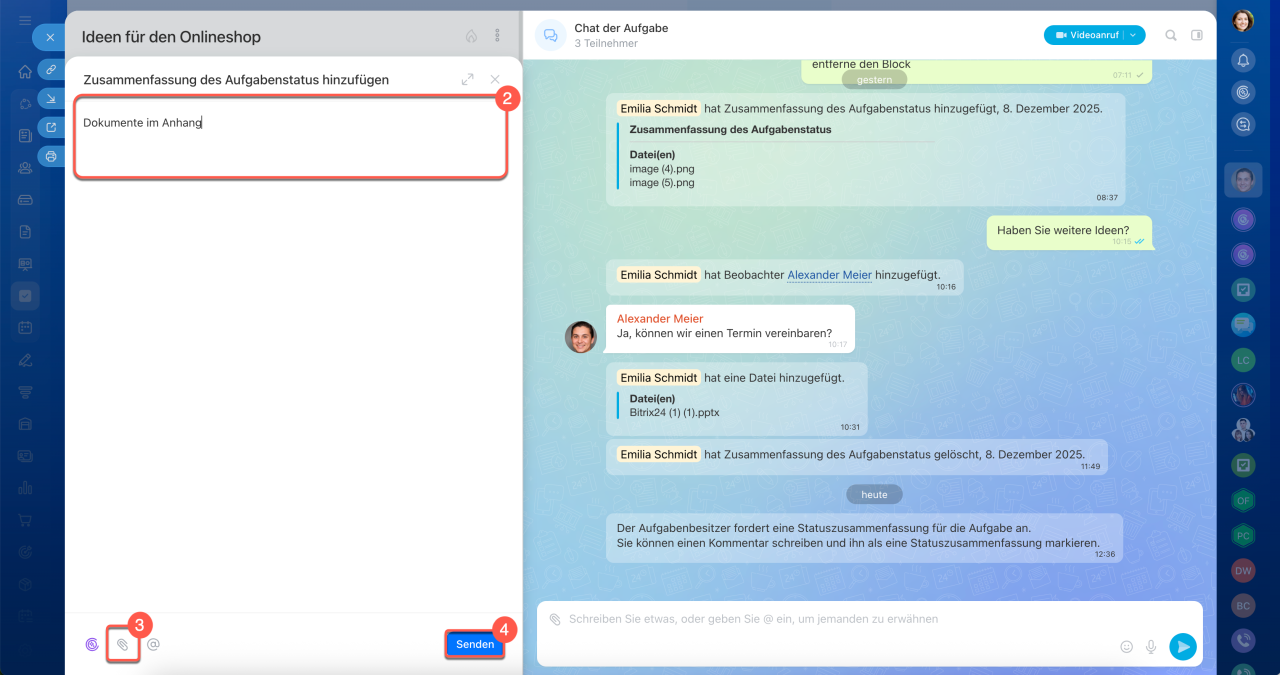Click the flame priority icon in task header
Screen dimensions: 1280x675
click(x=471, y=36)
